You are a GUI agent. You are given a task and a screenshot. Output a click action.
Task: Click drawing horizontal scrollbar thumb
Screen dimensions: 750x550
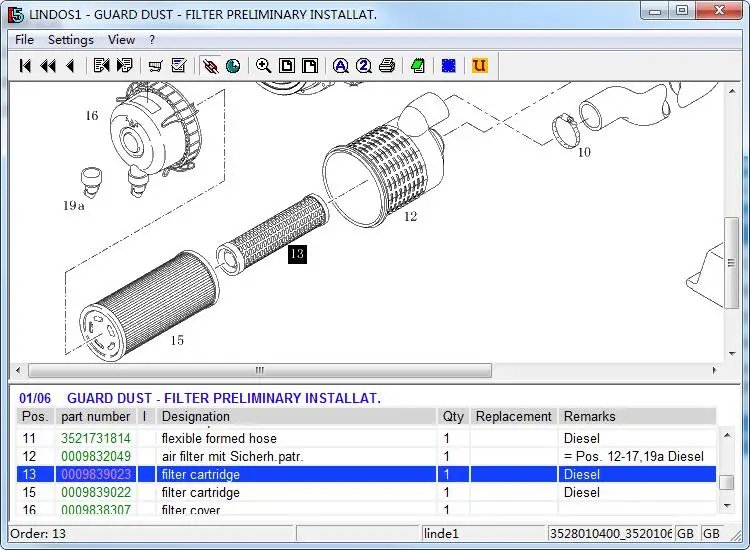(x=260, y=370)
